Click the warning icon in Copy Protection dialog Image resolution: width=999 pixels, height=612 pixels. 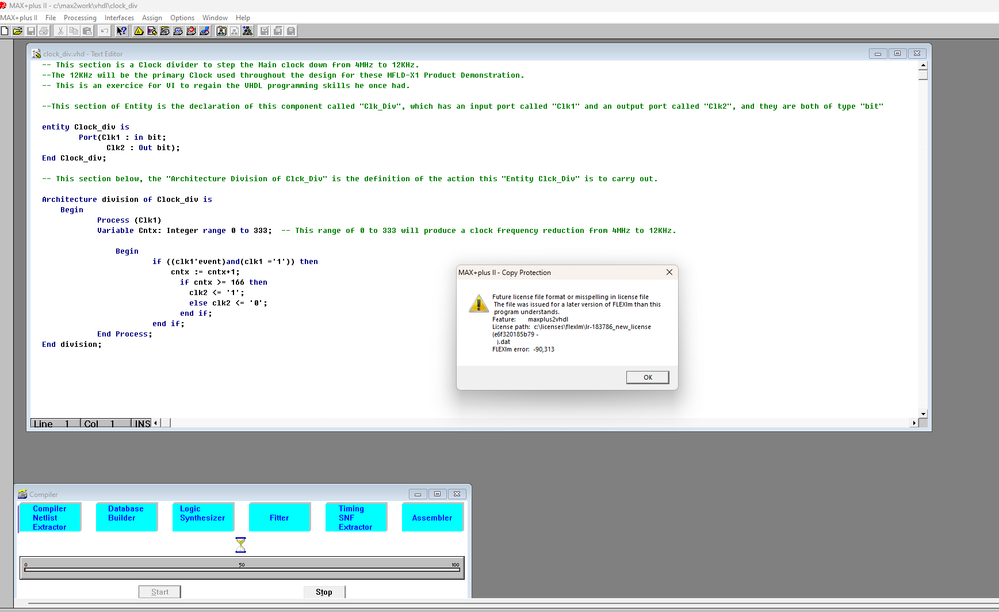478,303
